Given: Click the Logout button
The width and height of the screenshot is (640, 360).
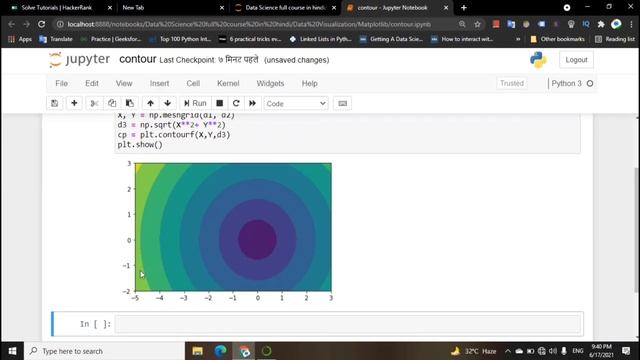Looking at the screenshot, I should tap(576, 60).
